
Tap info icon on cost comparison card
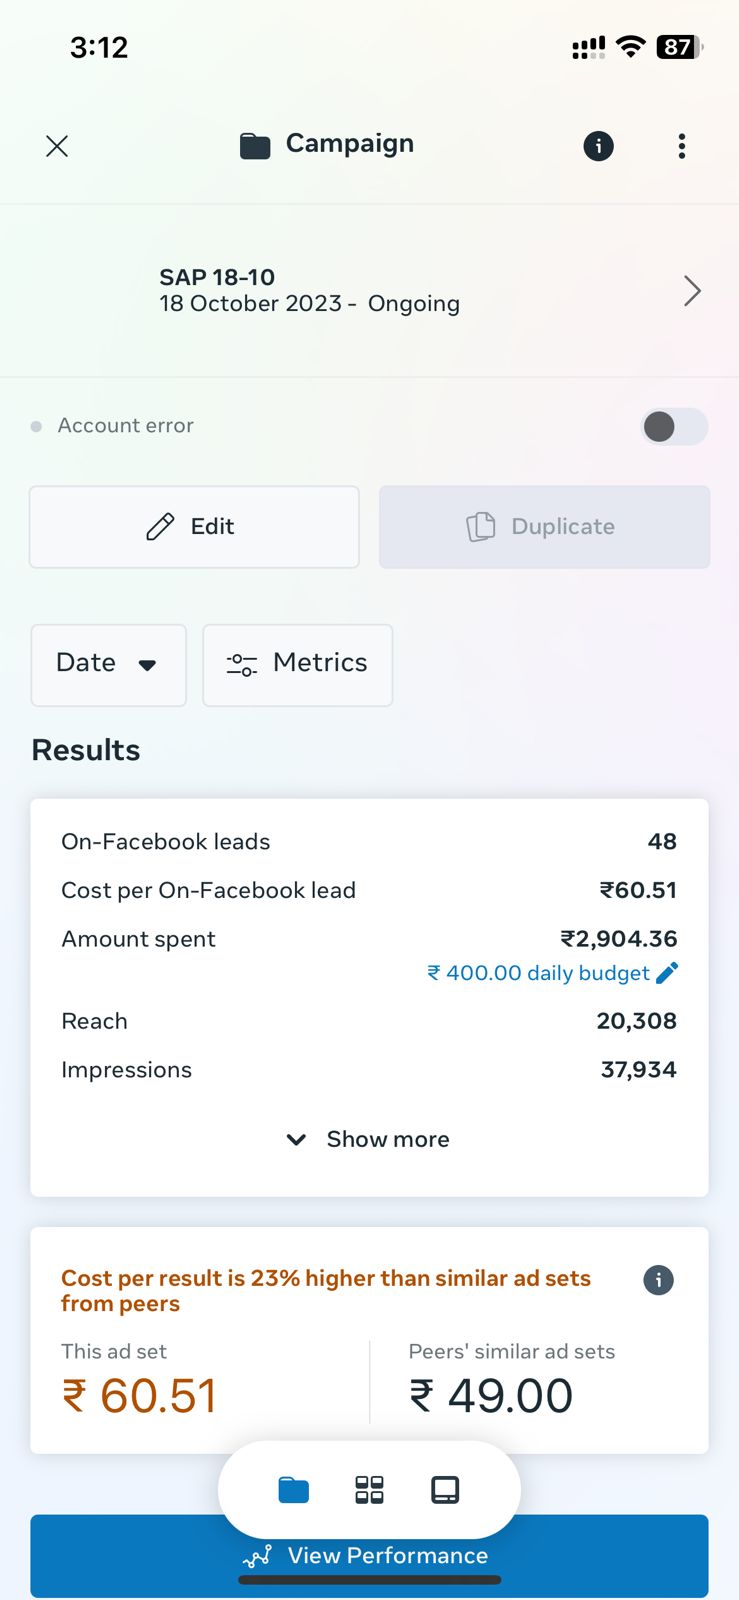(658, 1280)
